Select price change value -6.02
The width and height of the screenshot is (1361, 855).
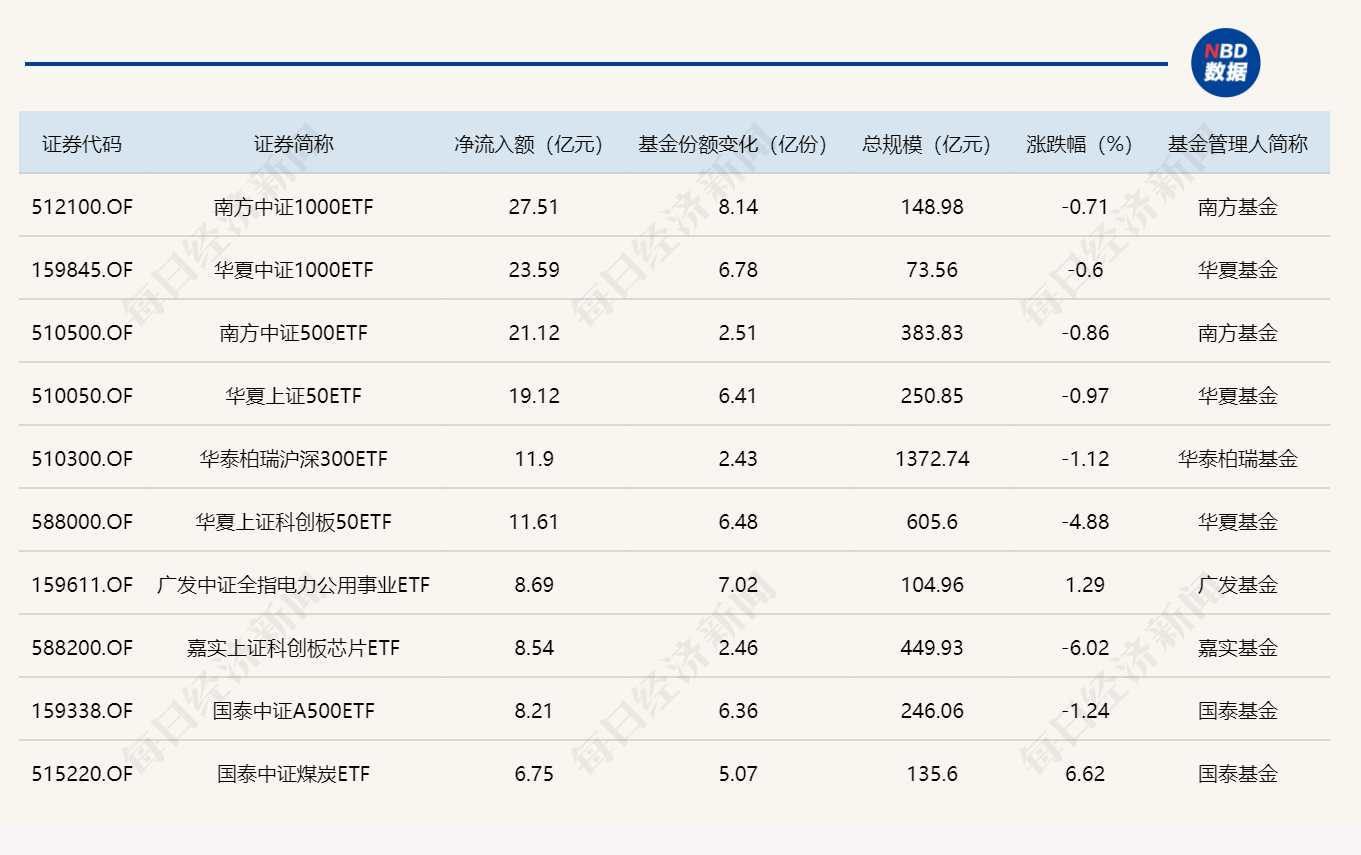point(1085,648)
